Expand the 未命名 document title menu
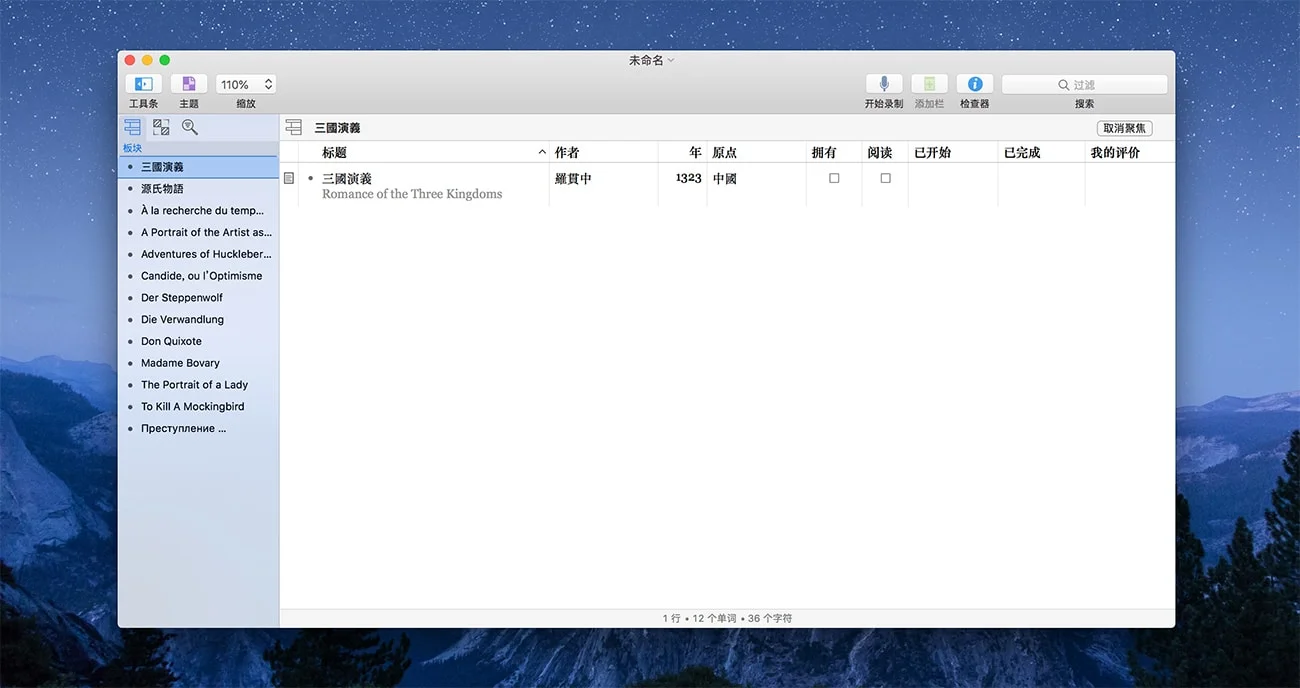Screen dimensions: 1300x688 [671, 60]
